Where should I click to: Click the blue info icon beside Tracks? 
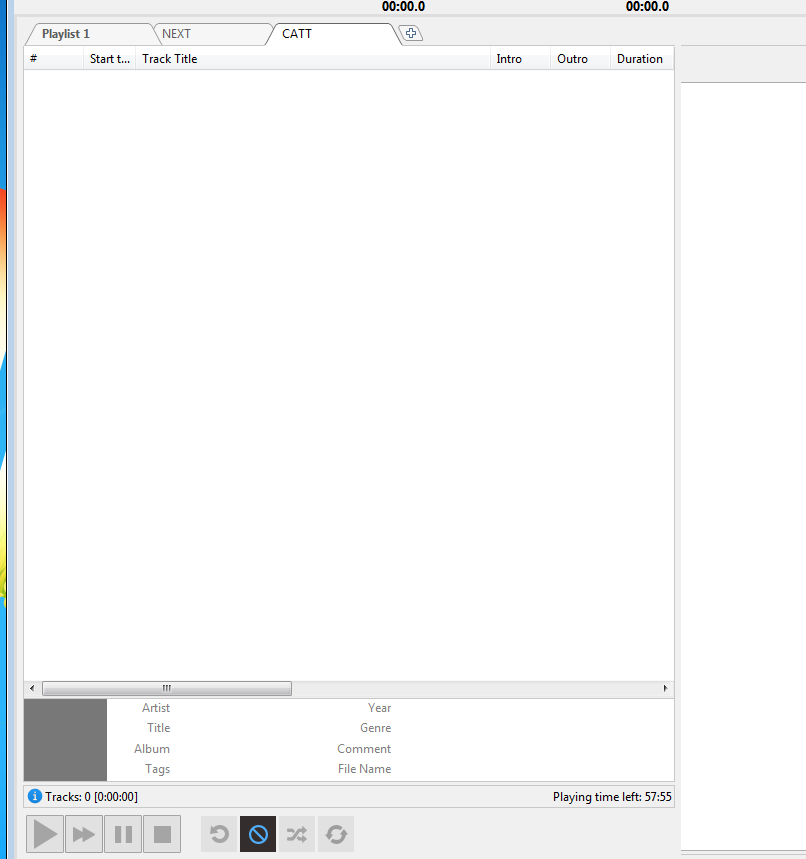[35, 797]
